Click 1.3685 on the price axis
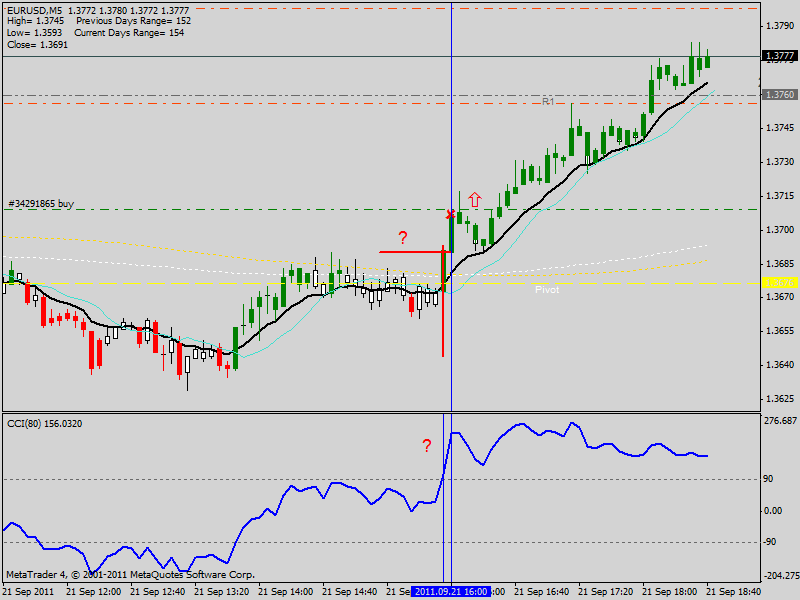 point(781,264)
